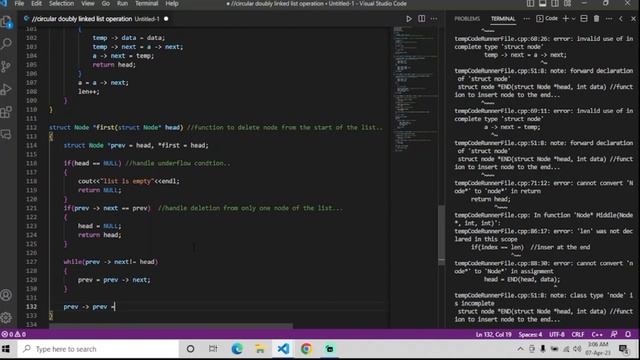Open the Remote Explorer activity bar icon
The height and width of the screenshot is (360, 640).
pos(7,134)
